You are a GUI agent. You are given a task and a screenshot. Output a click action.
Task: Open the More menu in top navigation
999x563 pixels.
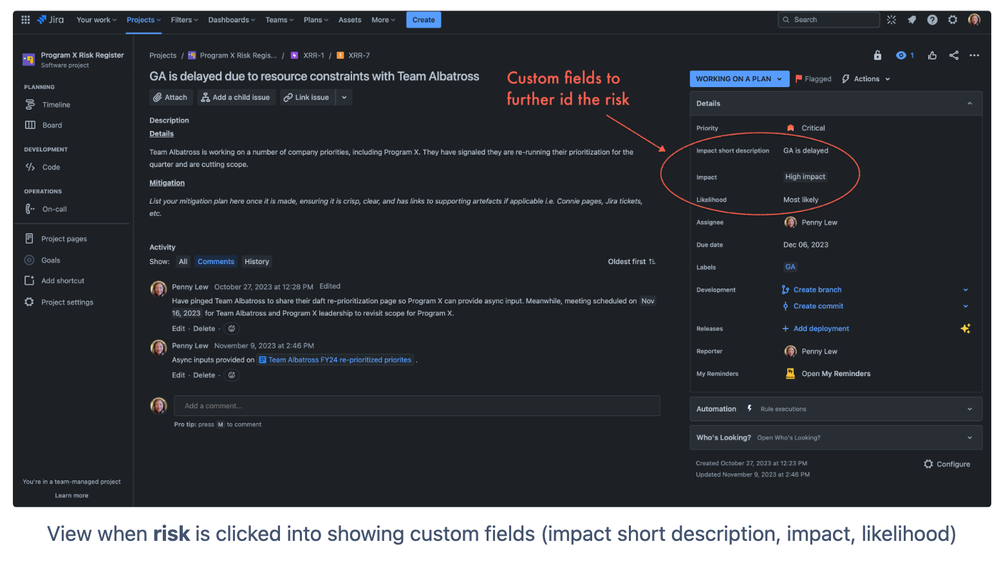tap(383, 20)
